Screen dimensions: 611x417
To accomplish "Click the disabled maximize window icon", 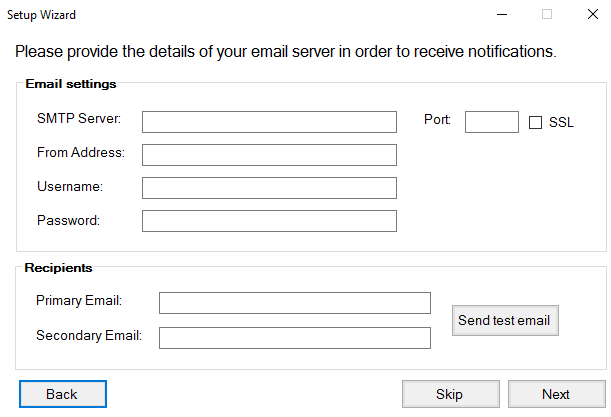I will tap(547, 14).
